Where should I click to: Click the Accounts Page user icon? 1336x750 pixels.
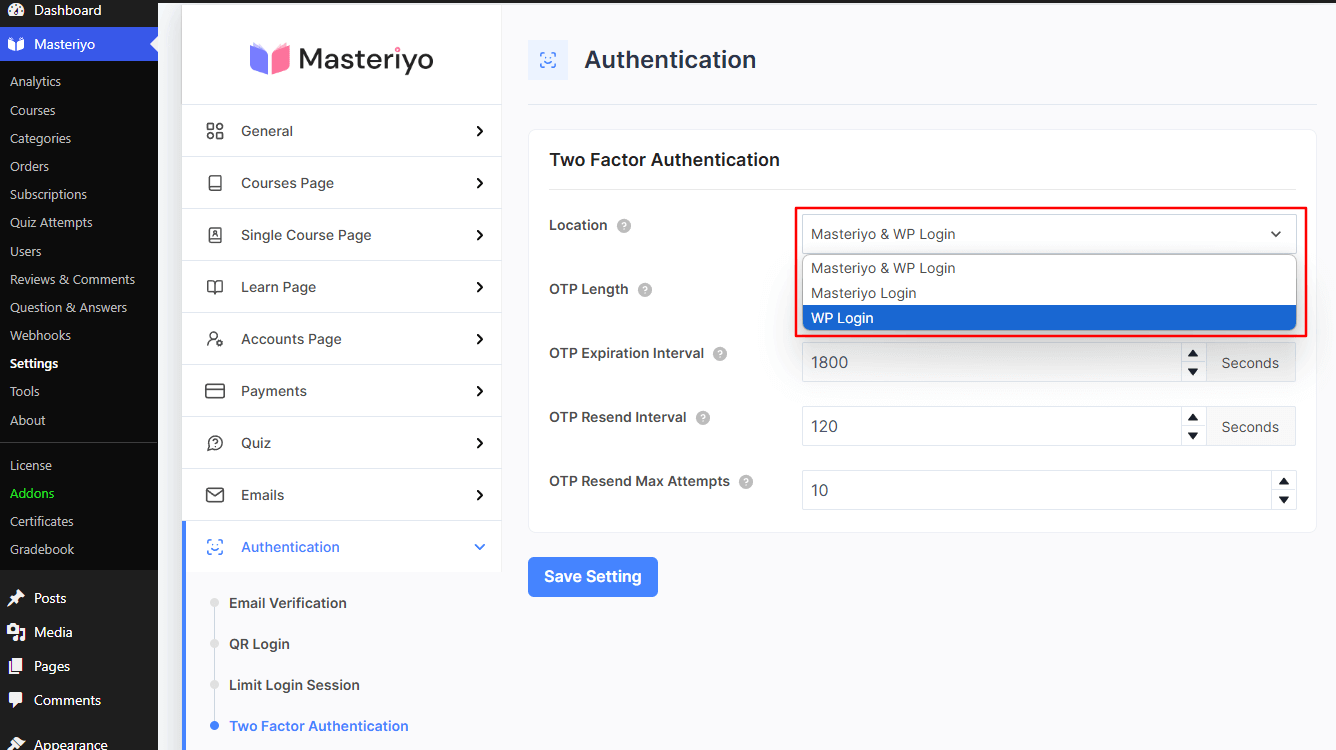coord(215,339)
